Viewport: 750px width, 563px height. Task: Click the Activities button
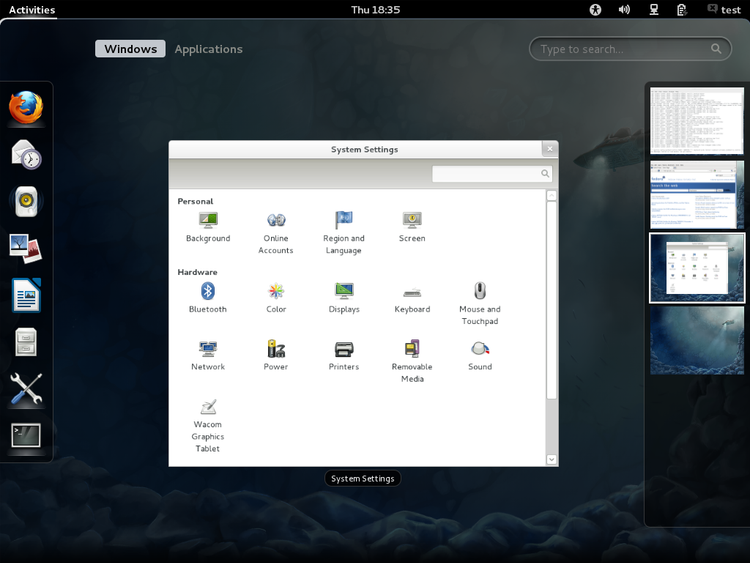coord(32,10)
